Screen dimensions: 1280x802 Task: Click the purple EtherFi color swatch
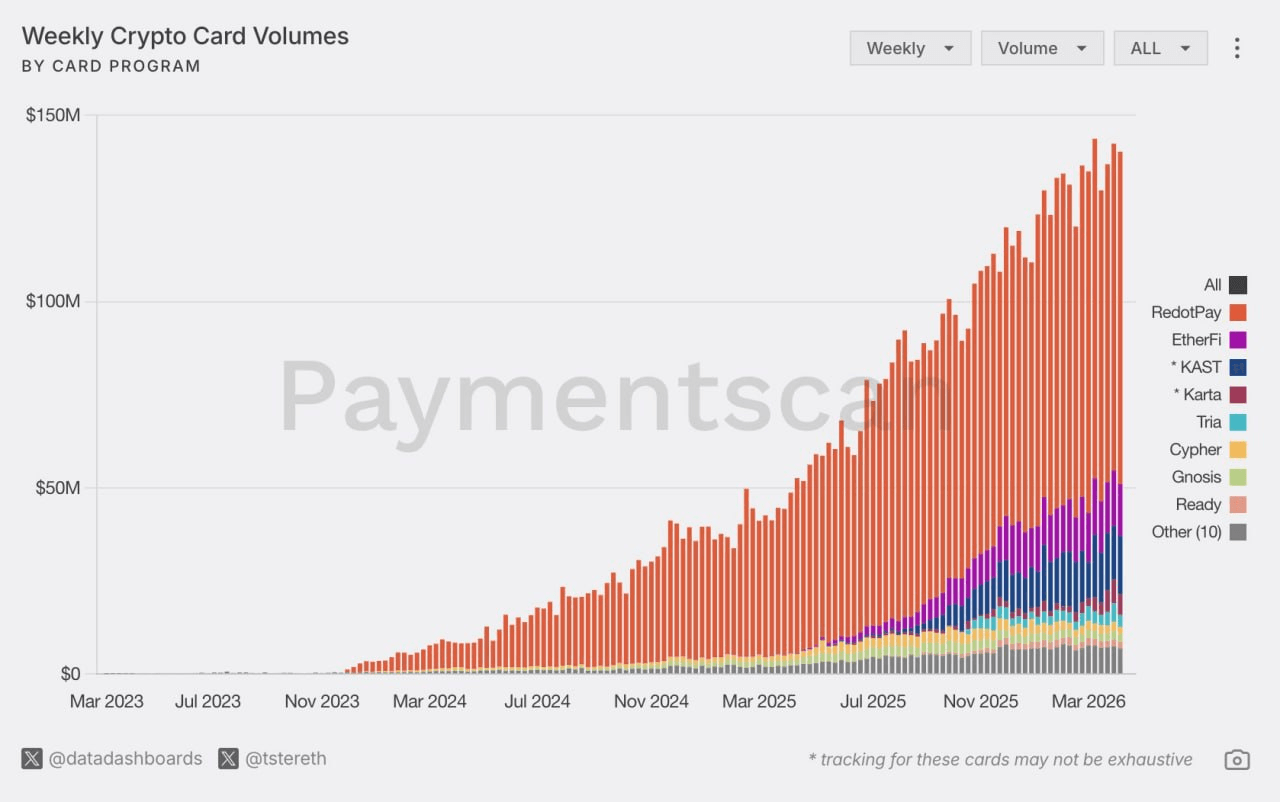pyautogui.click(x=1238, y=340)
